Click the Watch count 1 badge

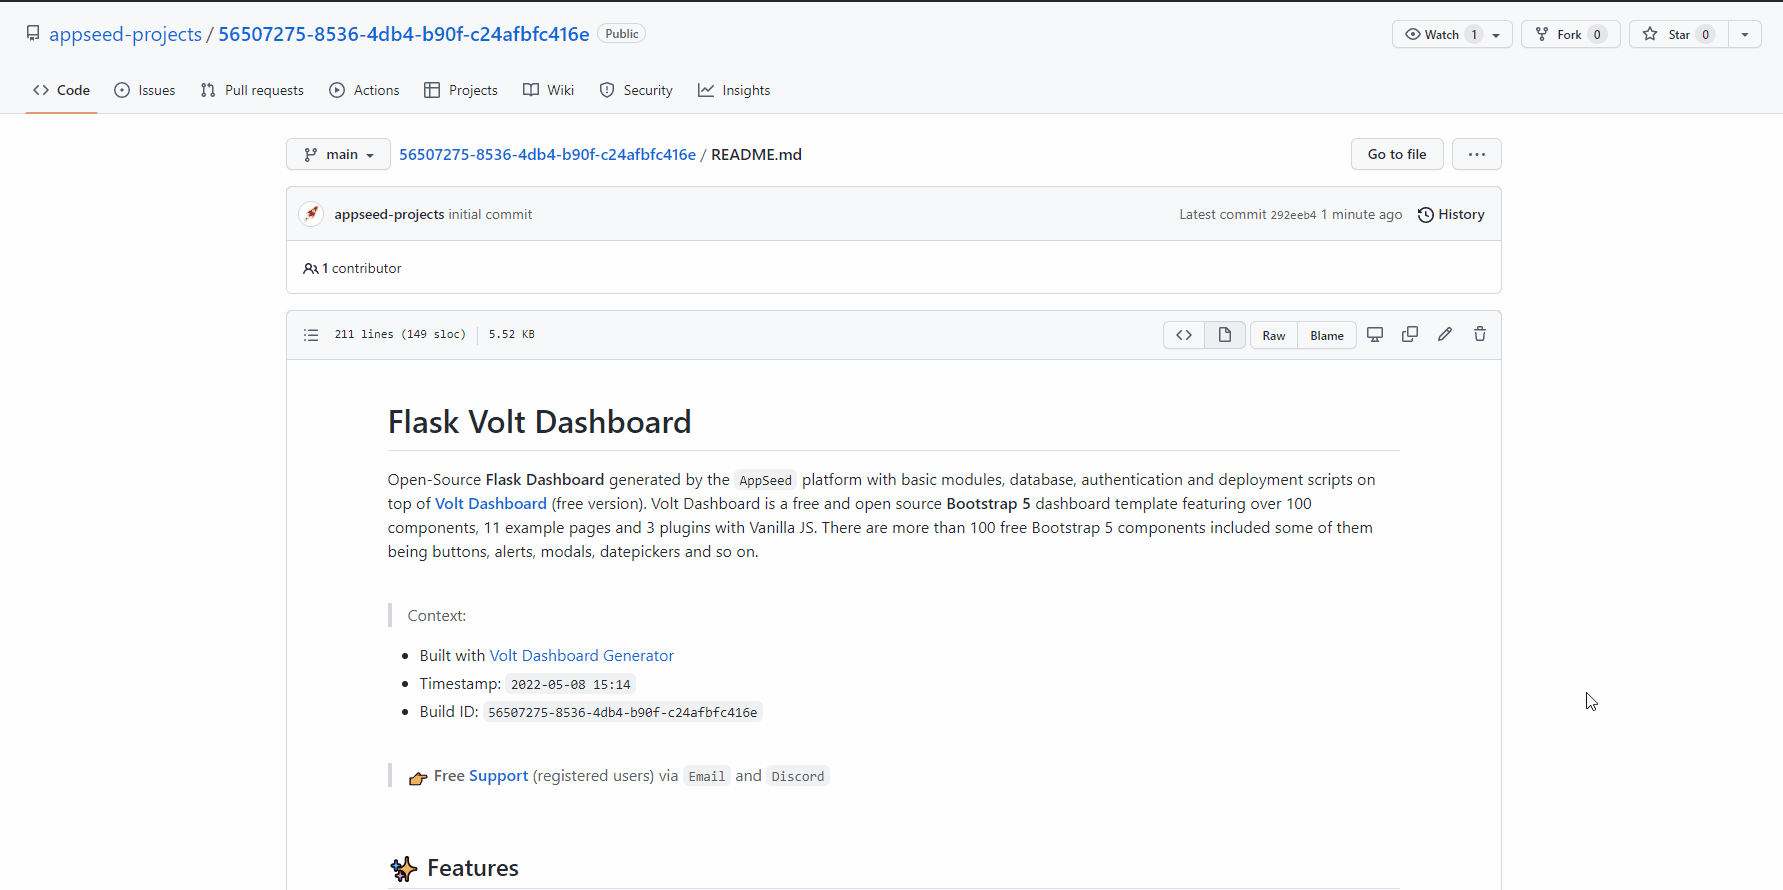1474,35
